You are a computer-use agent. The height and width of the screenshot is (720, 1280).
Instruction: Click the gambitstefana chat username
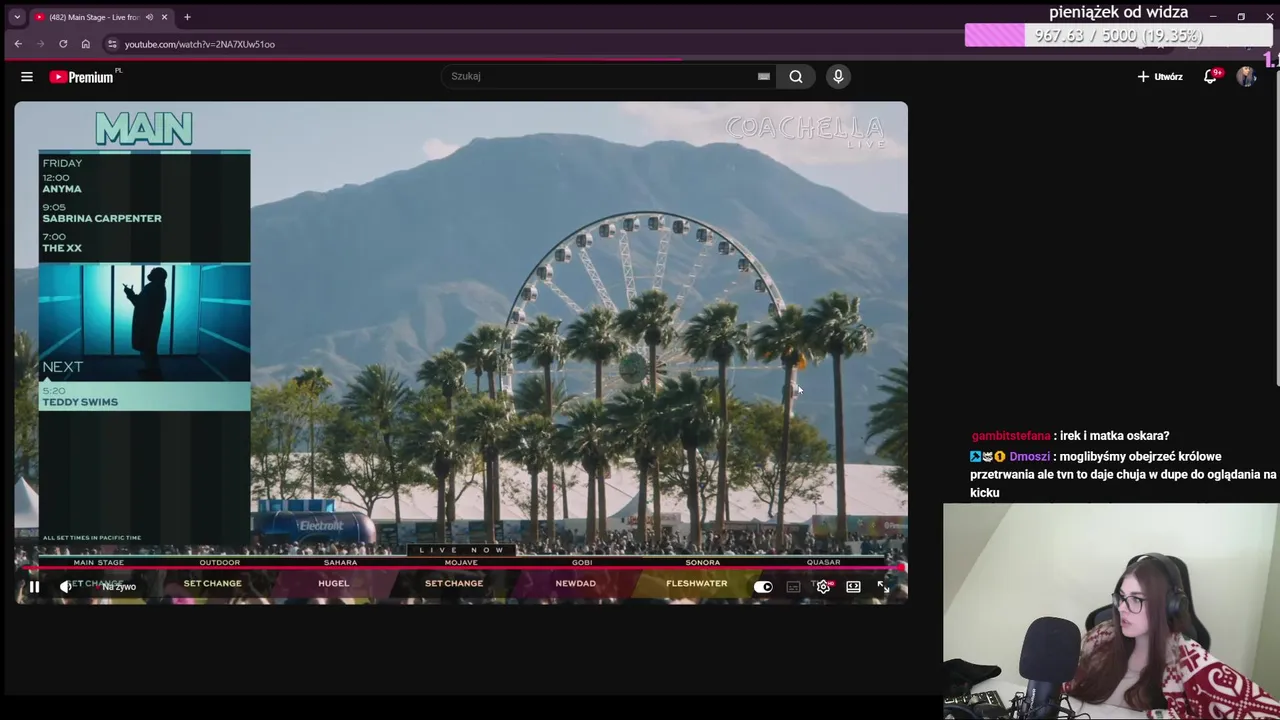click(x=1011, y=436)
